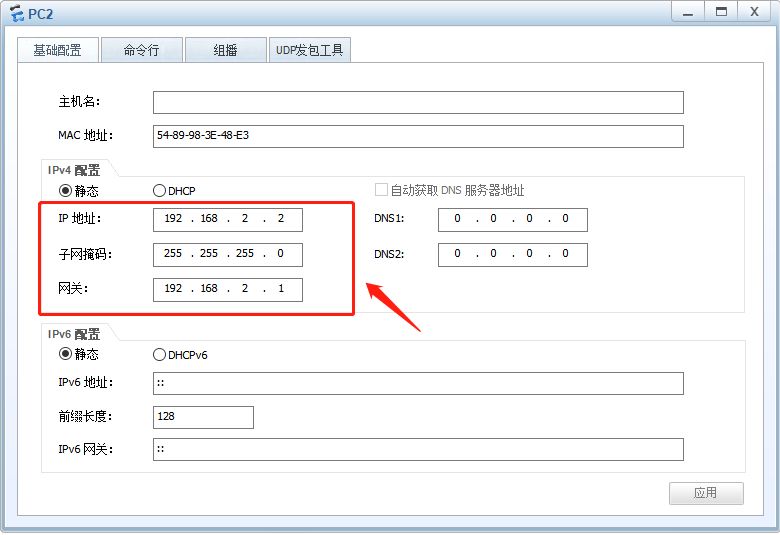Select the DHCPv6 radio button
This screenshot has height=535, width=780.
[159, 354]
